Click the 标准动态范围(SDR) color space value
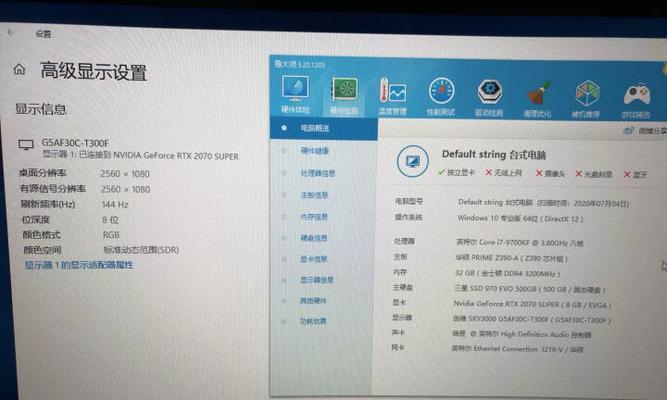667x400 pixels. tap(141, 250)
